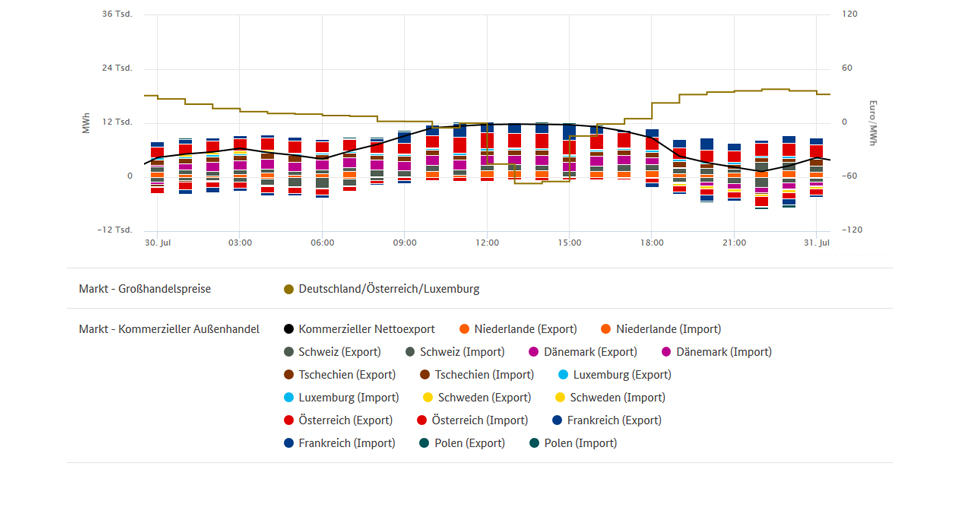Click the Schweden (Import) legend label

(618, 398)
